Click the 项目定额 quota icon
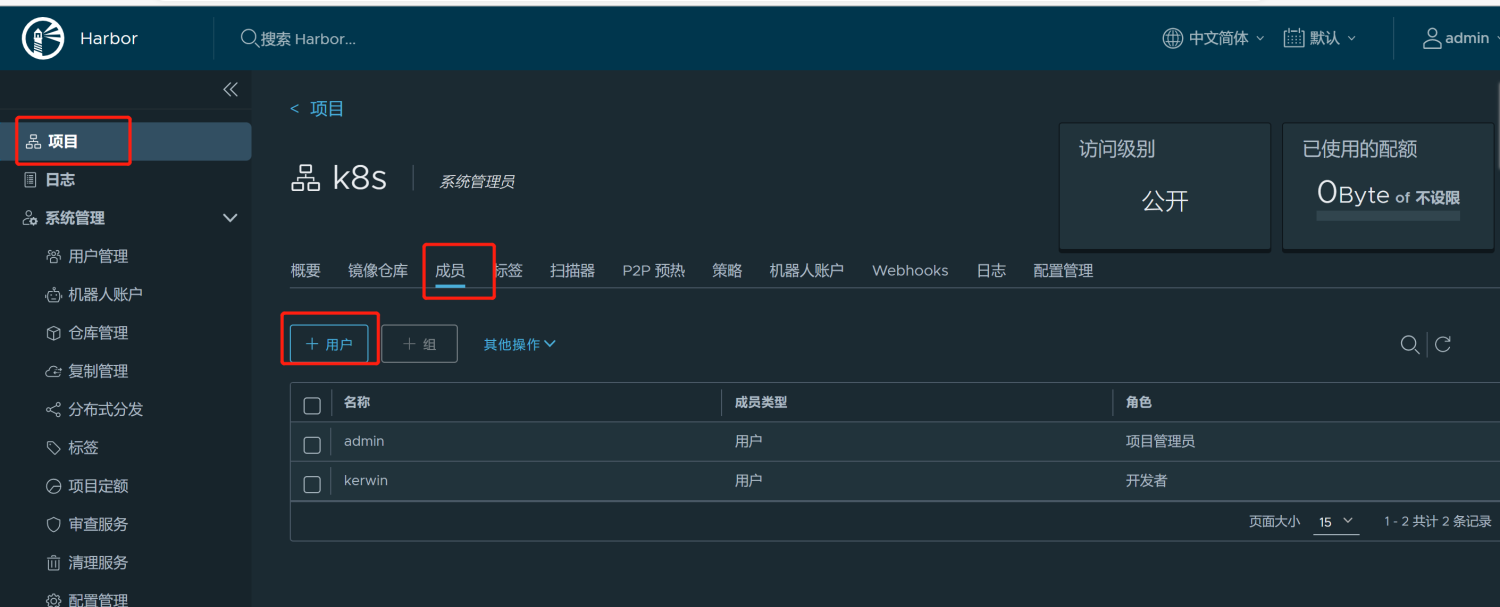 point(54,486)
